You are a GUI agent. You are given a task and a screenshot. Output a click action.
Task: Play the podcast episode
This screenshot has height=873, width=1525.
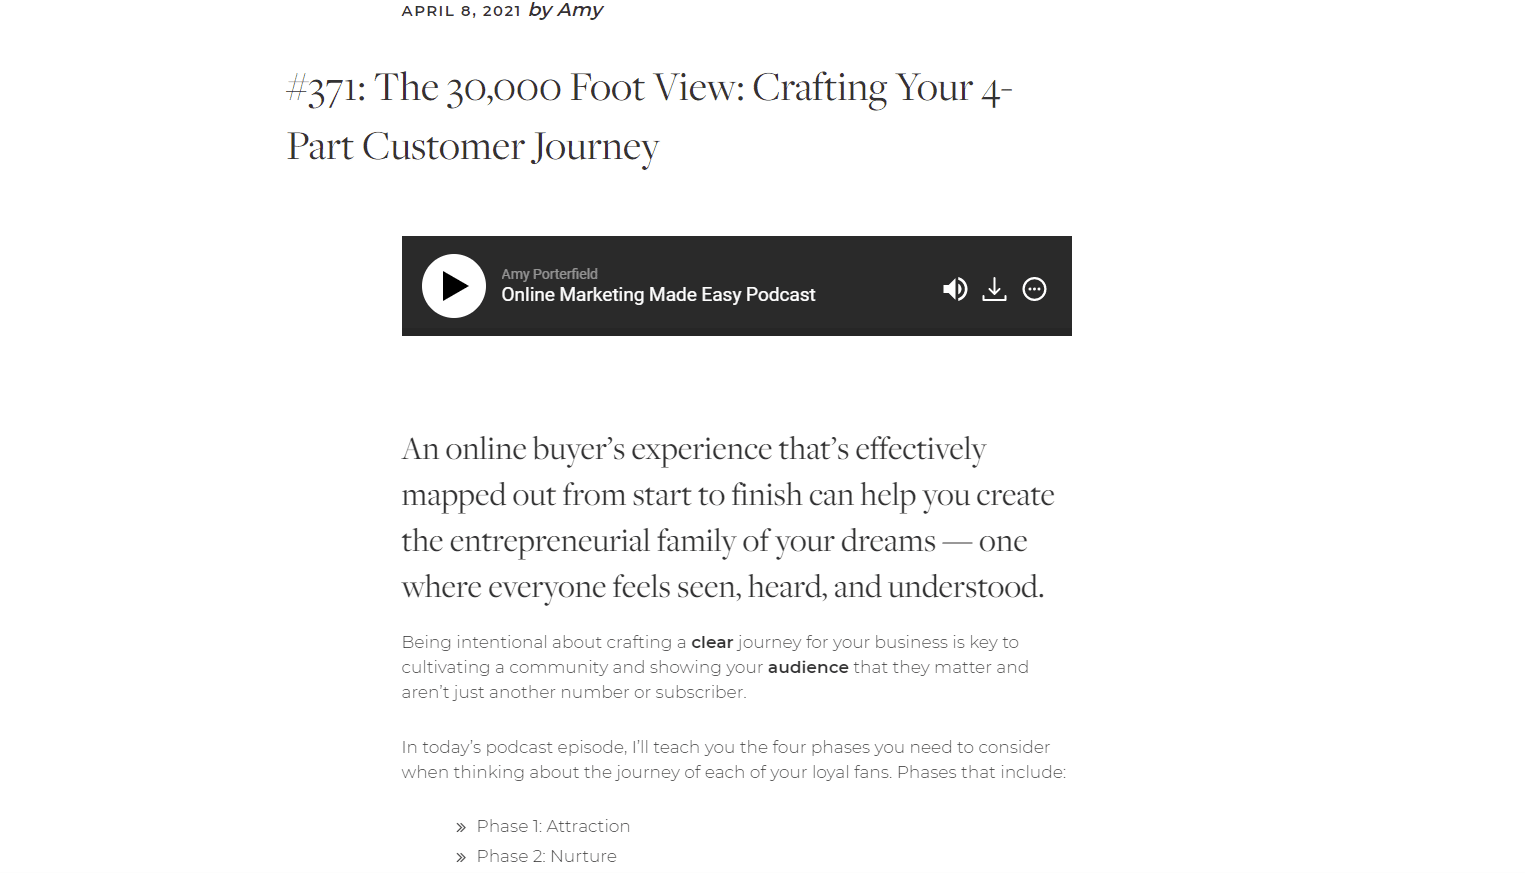pyautogui.click(x=454, y=286)
